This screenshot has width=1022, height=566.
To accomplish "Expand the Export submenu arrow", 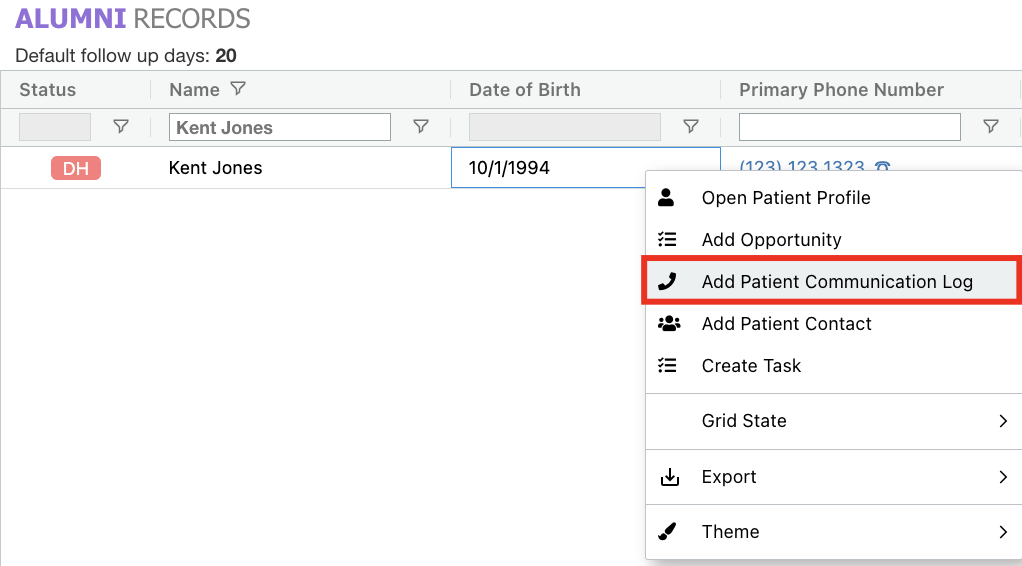I will click(x=1003, y=477).
